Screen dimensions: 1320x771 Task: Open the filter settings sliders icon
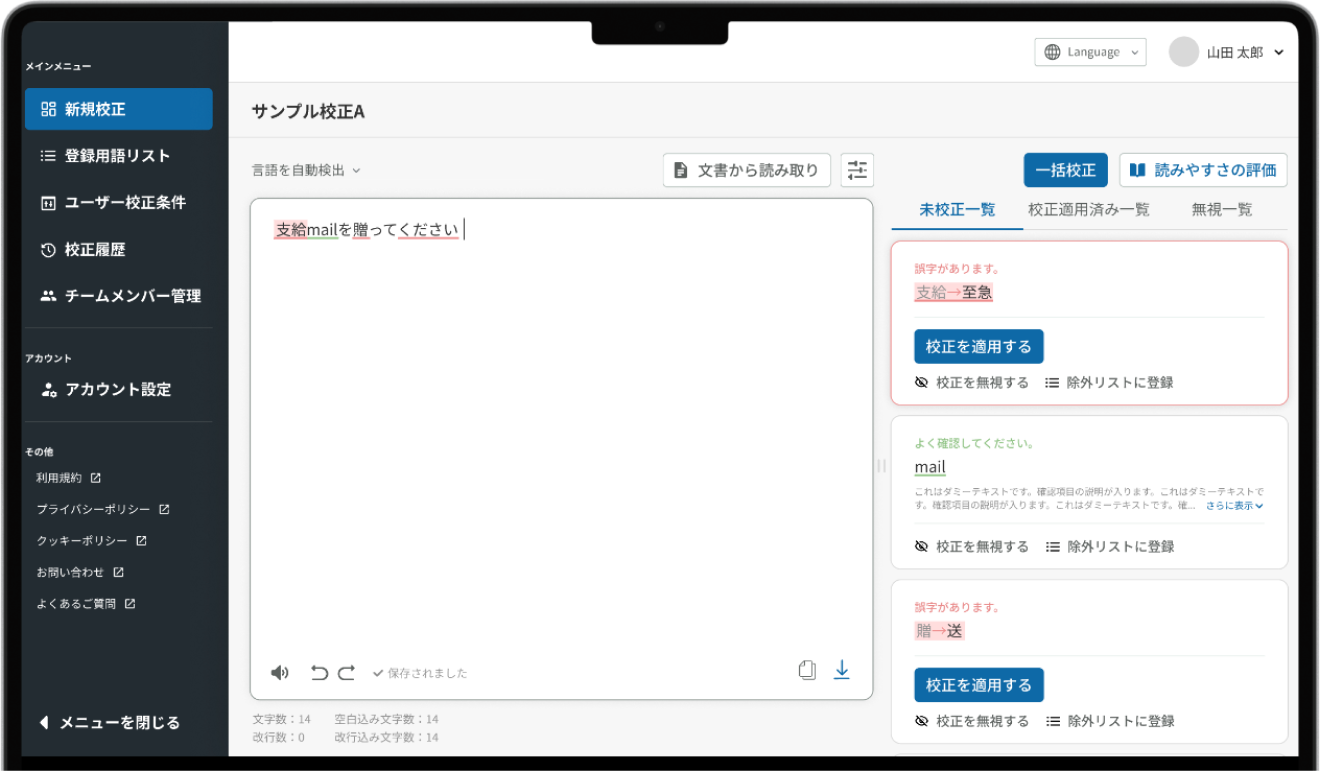[x=857, y=170]
